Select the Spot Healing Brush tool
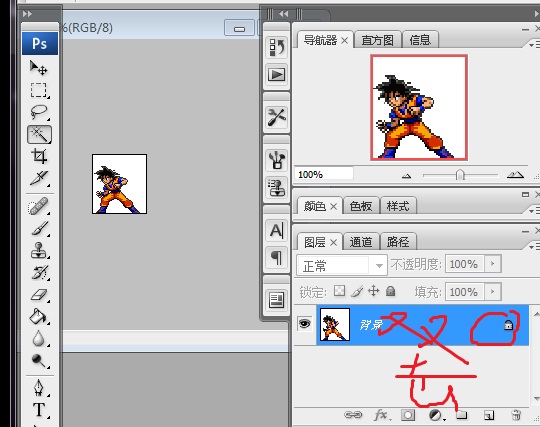Screen dimensions: 540x427 point(39,206)
